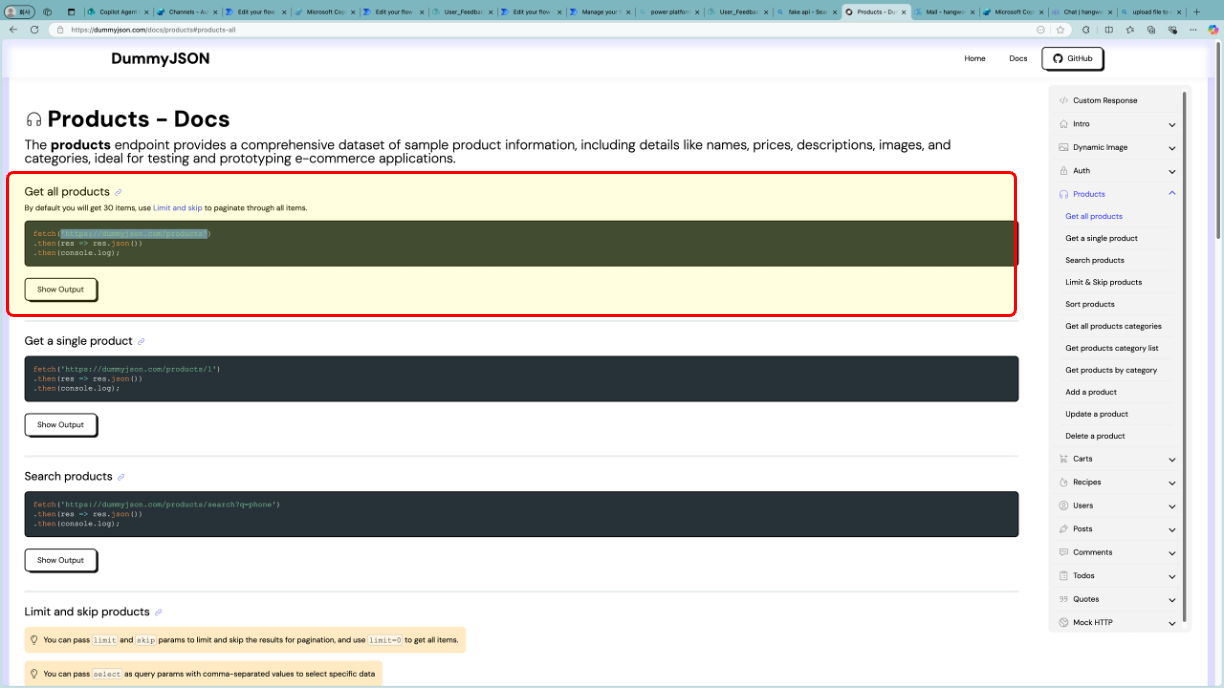This screenshot has height=688, width=1224.
Task: Expand the Mock HTTP section chevron
Action: 1172,623
